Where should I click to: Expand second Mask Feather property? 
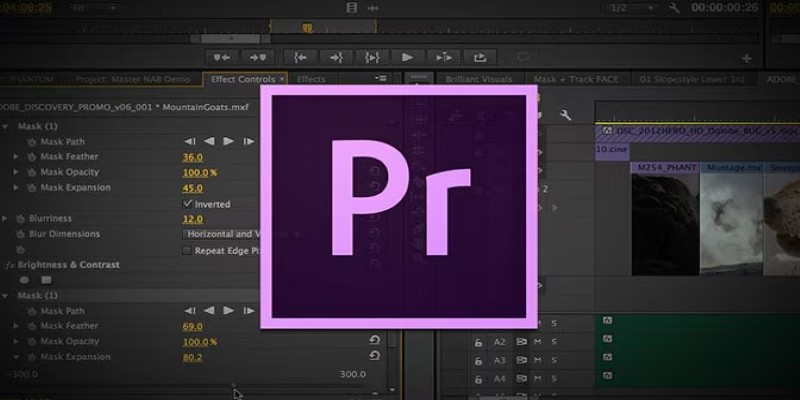16,326
